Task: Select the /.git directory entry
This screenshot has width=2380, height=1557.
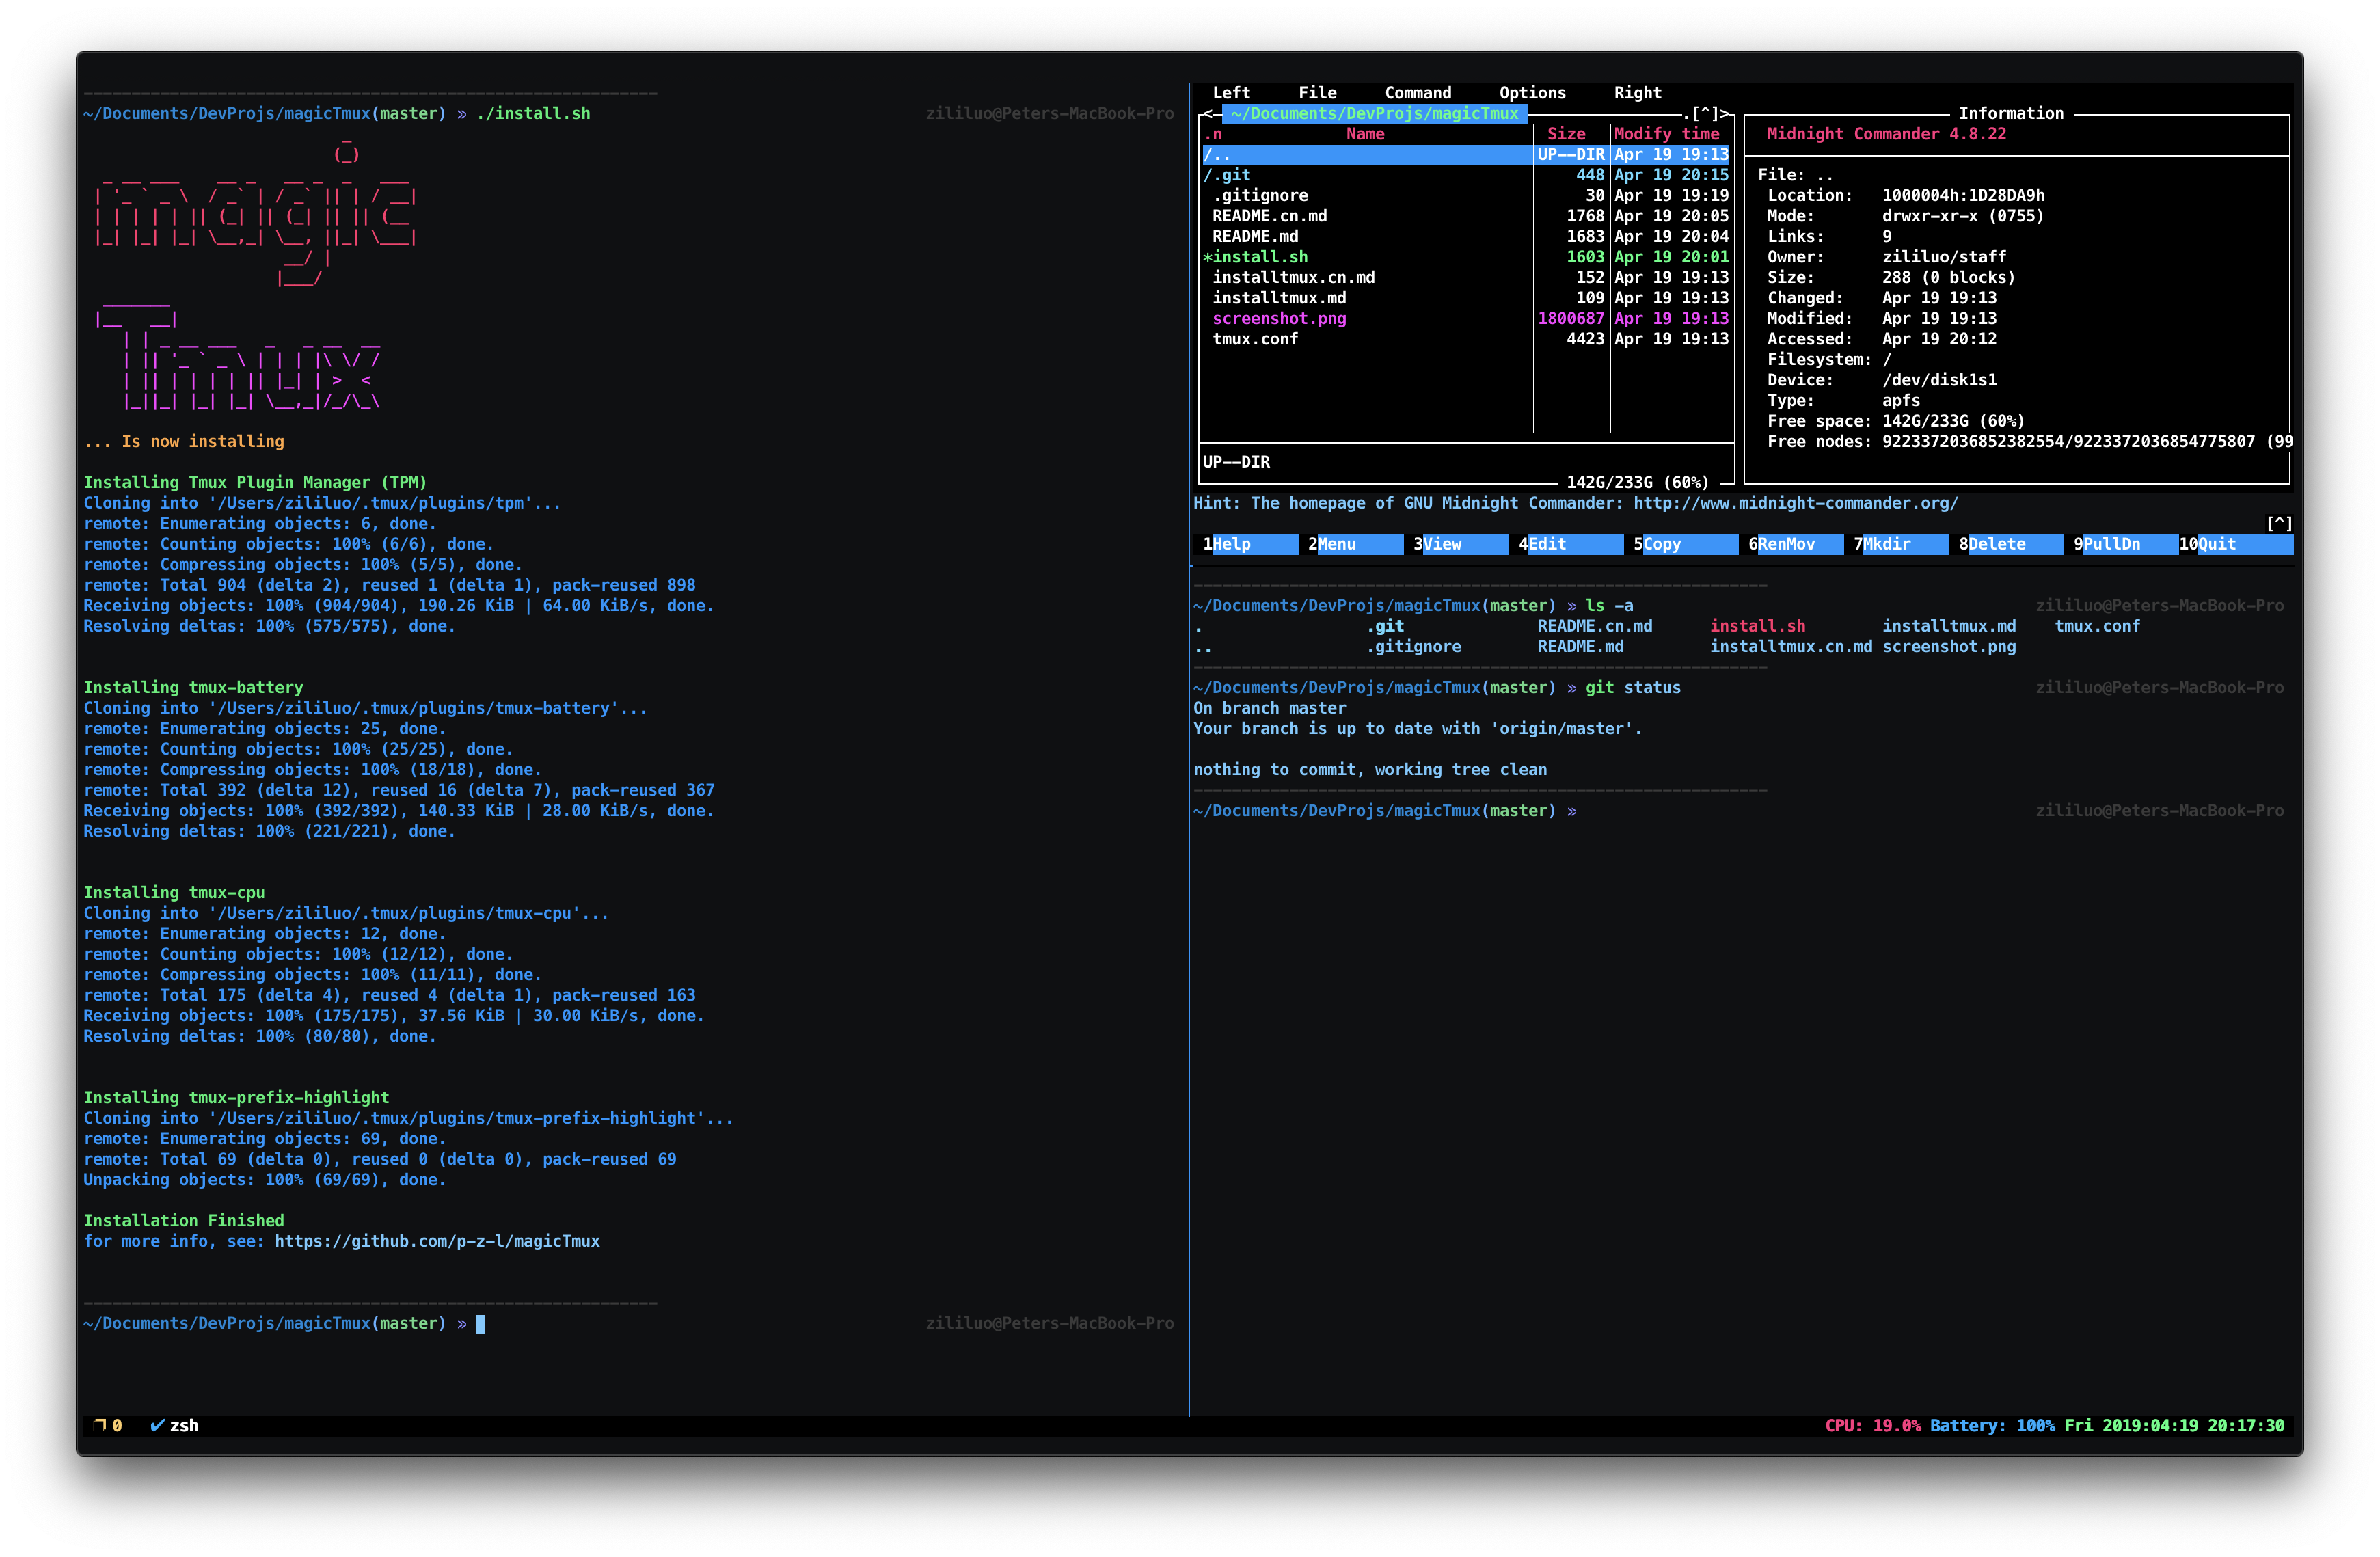Action: click(1227, 175)
